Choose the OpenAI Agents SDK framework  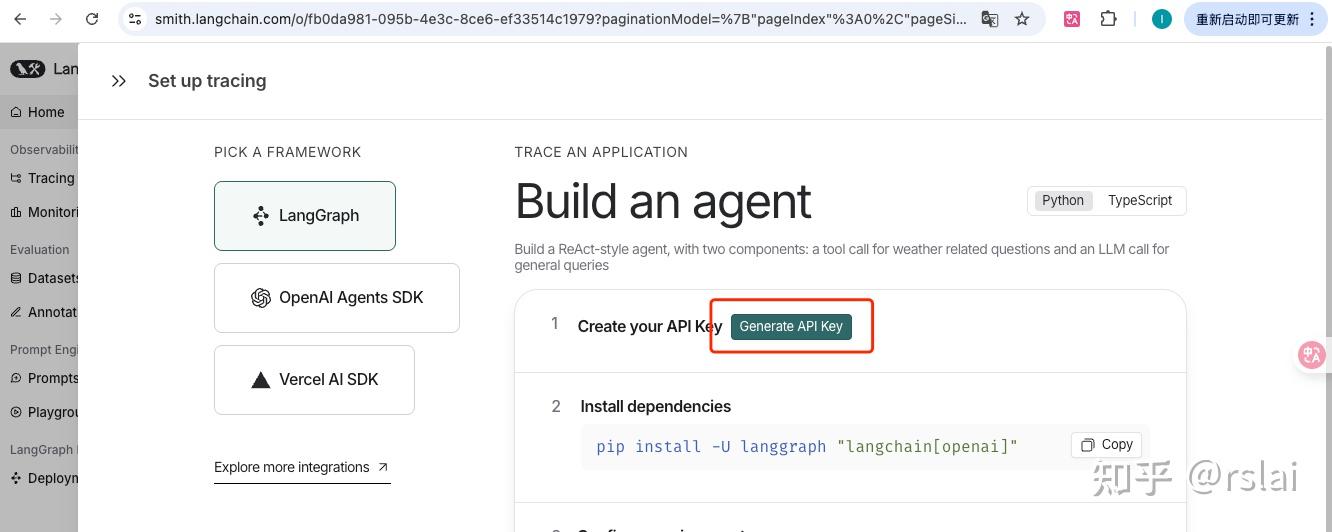click(337, 298)
